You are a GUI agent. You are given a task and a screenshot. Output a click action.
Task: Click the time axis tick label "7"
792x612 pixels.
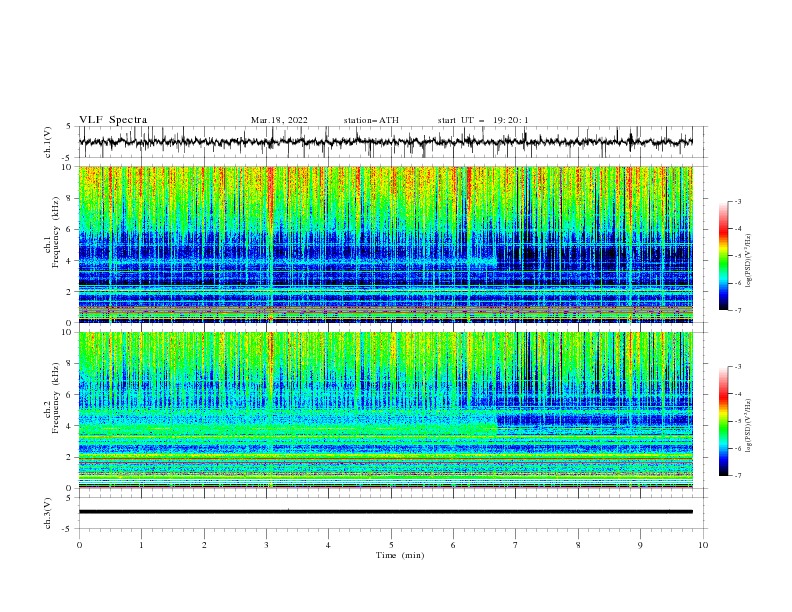click(x=516, y=545)
